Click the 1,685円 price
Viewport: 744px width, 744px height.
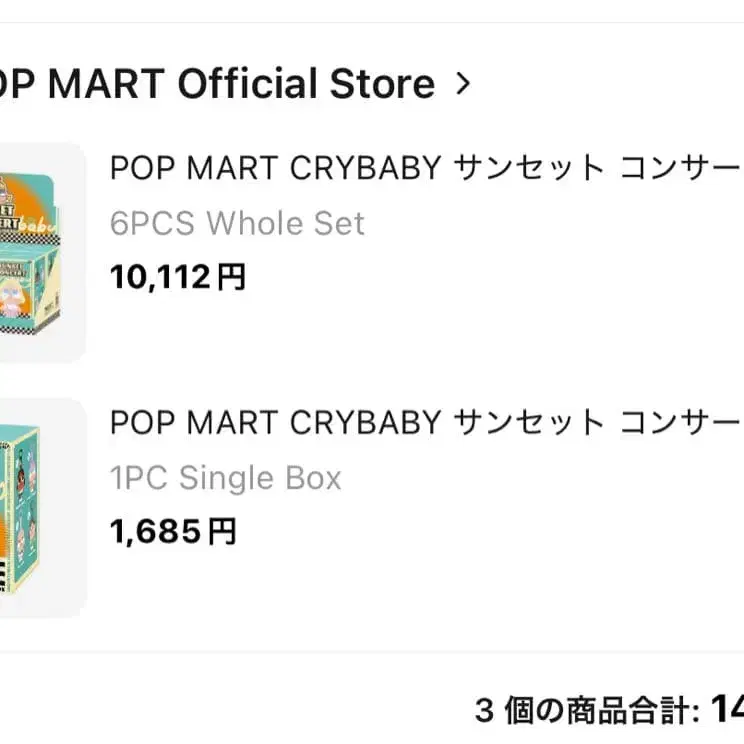point(173,532)
